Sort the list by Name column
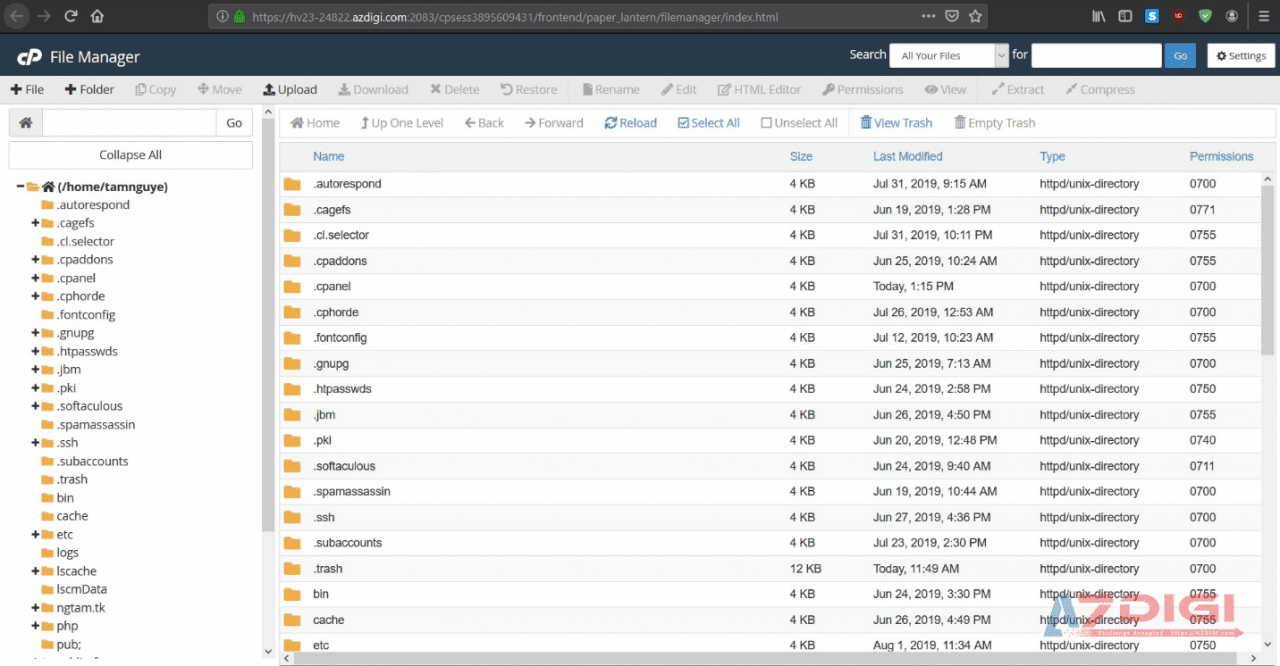Screen dimensions: 1280x666 (x=328, y=157)
